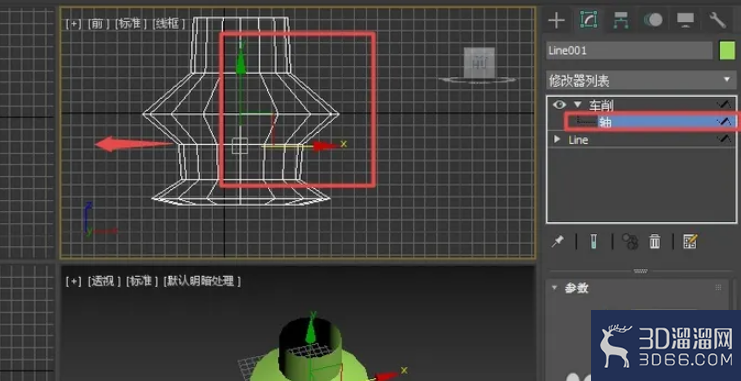Open the 修改器列表 dropdown
The width and height of the screenshot is (741, 381).
[x=641, y=81]
